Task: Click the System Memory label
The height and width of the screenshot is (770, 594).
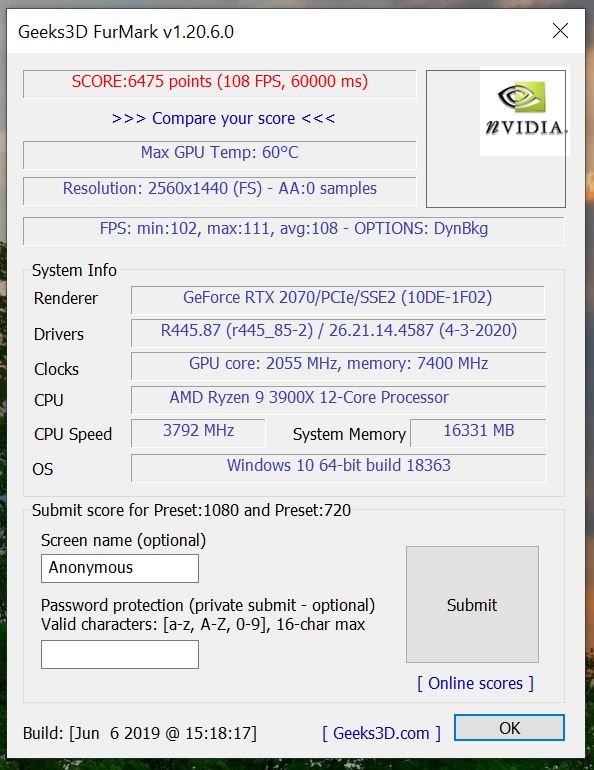Action: point(349,434)
